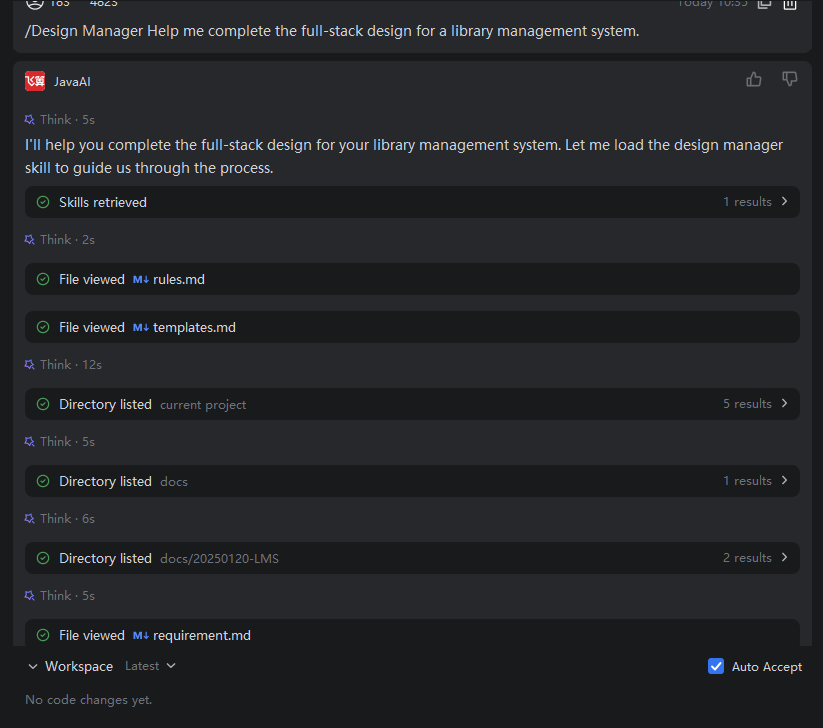Viewport: 823px width, 728px height.
Task: Click the user avatar icon at top
Action: coord(35,4)
